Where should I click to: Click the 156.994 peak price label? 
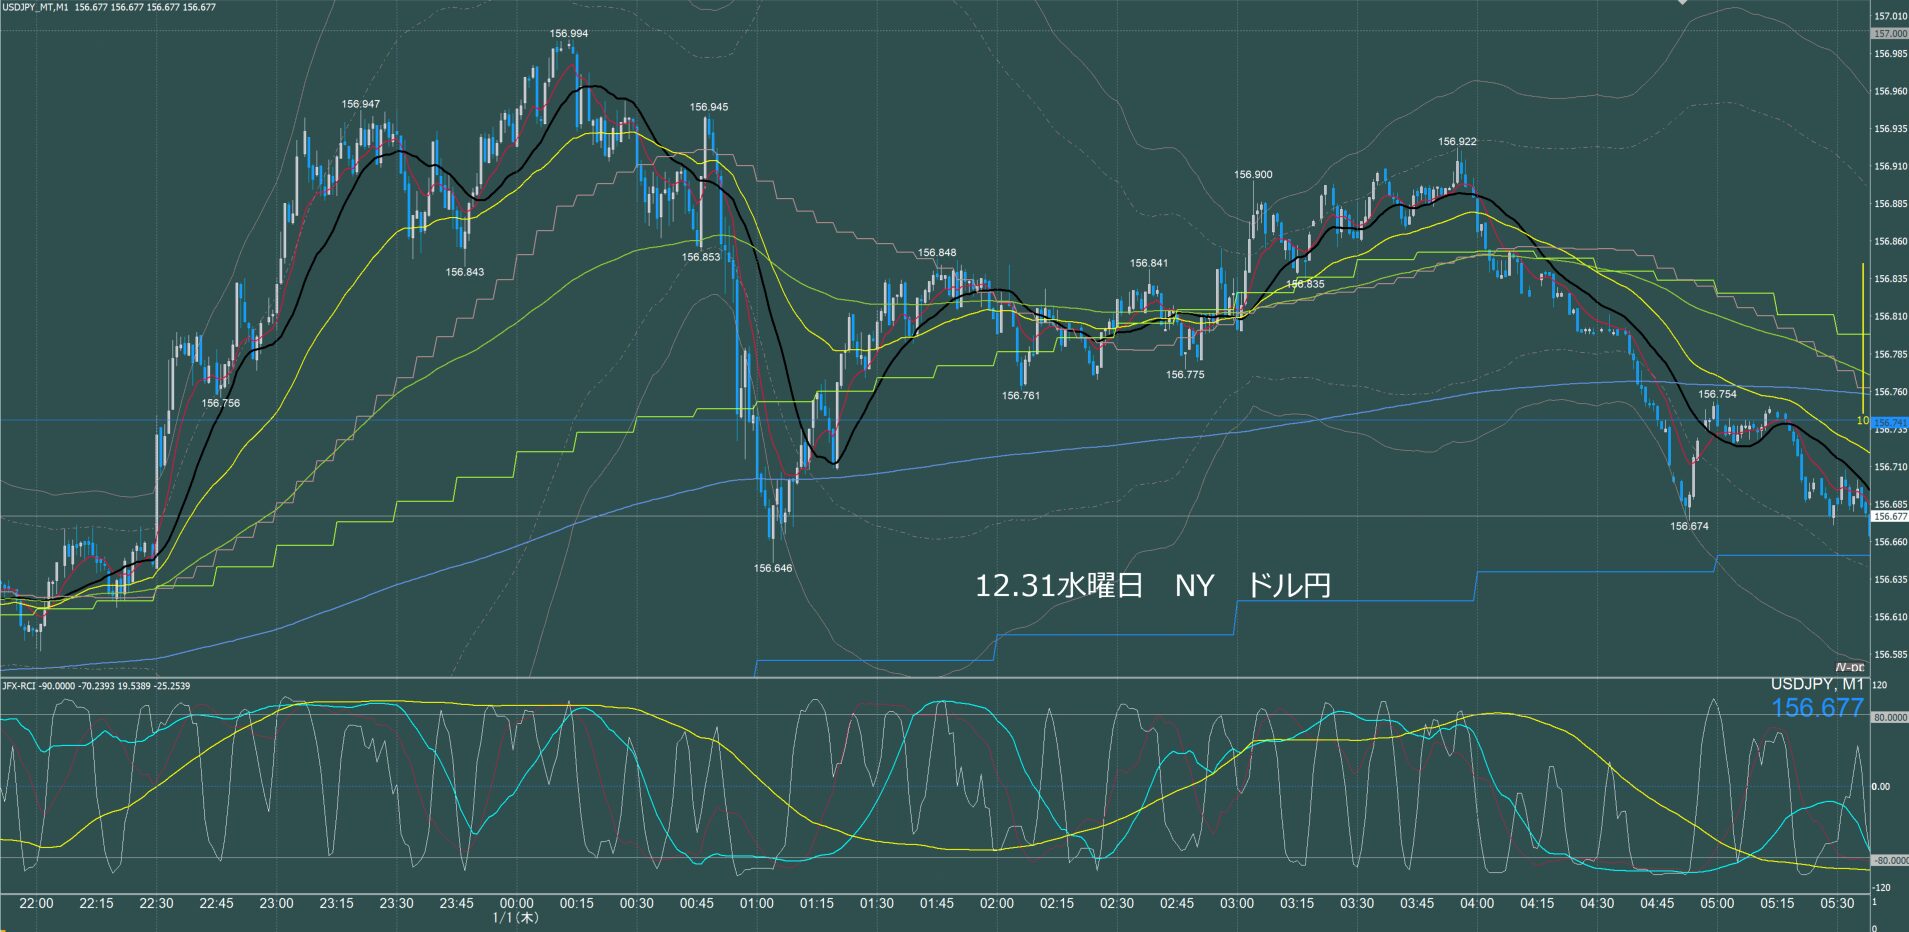point(568,33)
